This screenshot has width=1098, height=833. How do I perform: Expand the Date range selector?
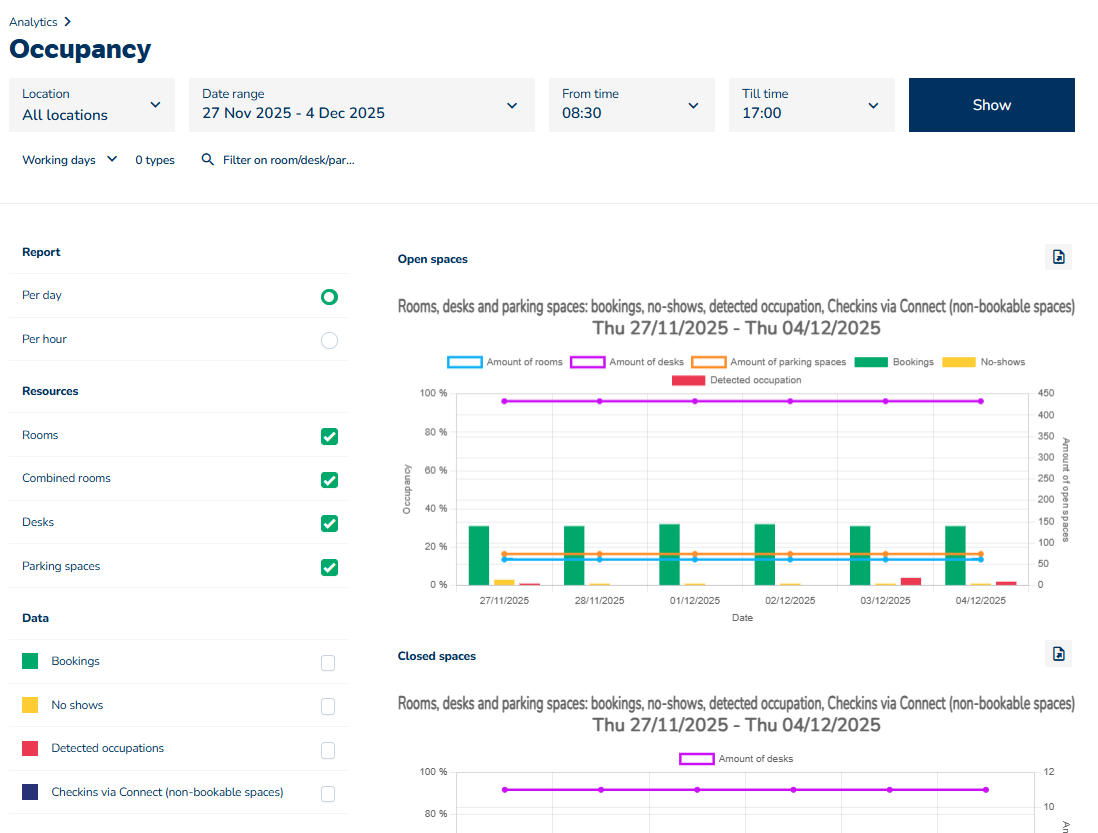pos(360,105)
